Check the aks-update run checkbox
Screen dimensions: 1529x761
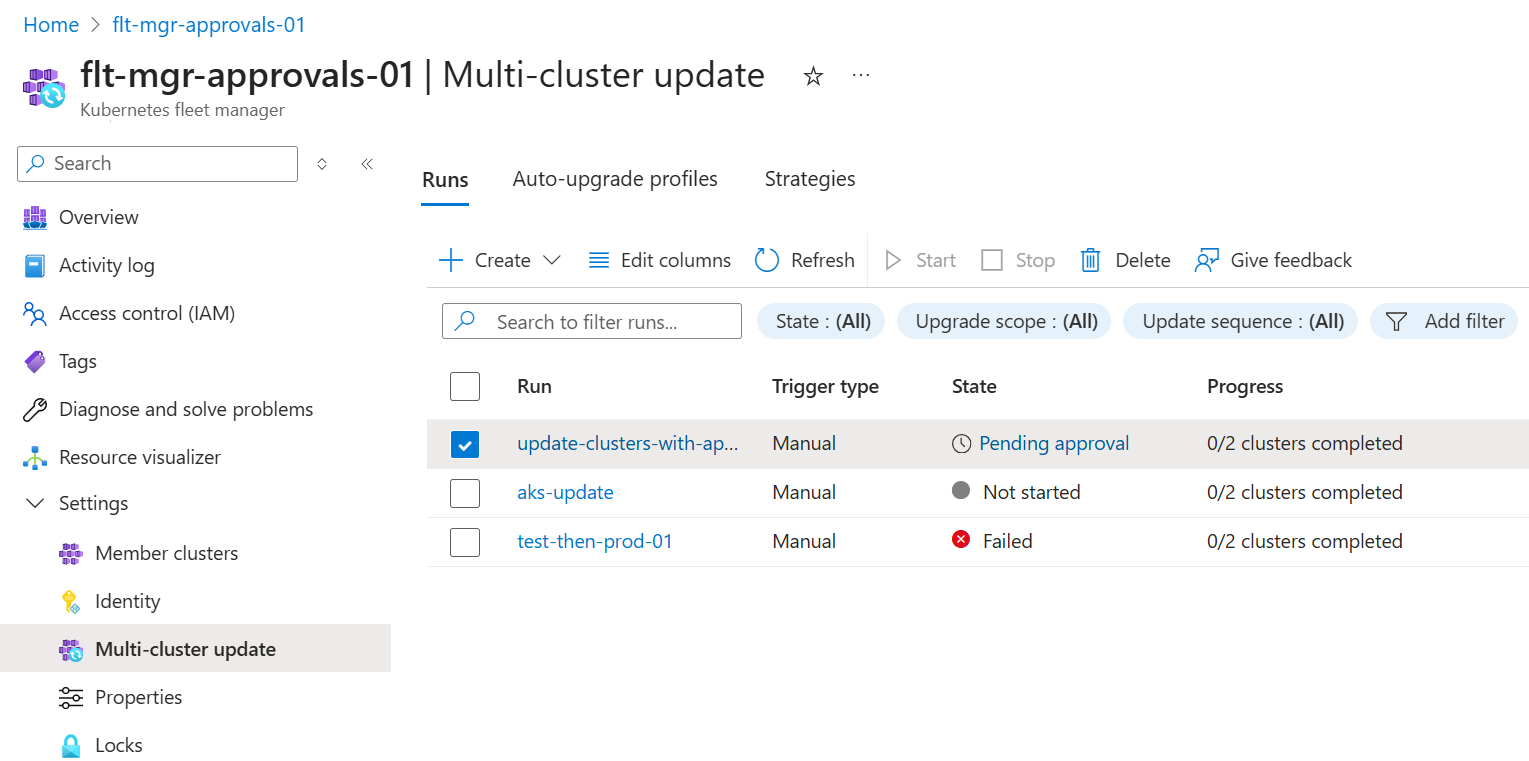(465, 493)
